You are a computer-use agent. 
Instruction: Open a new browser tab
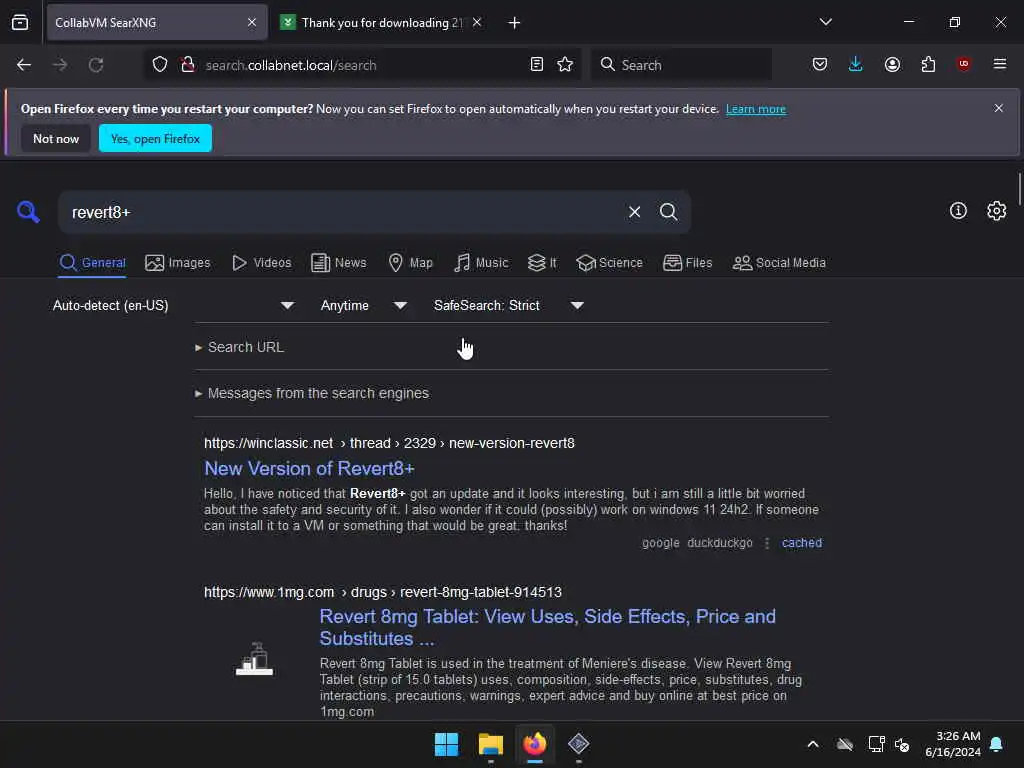coord(514,23)
